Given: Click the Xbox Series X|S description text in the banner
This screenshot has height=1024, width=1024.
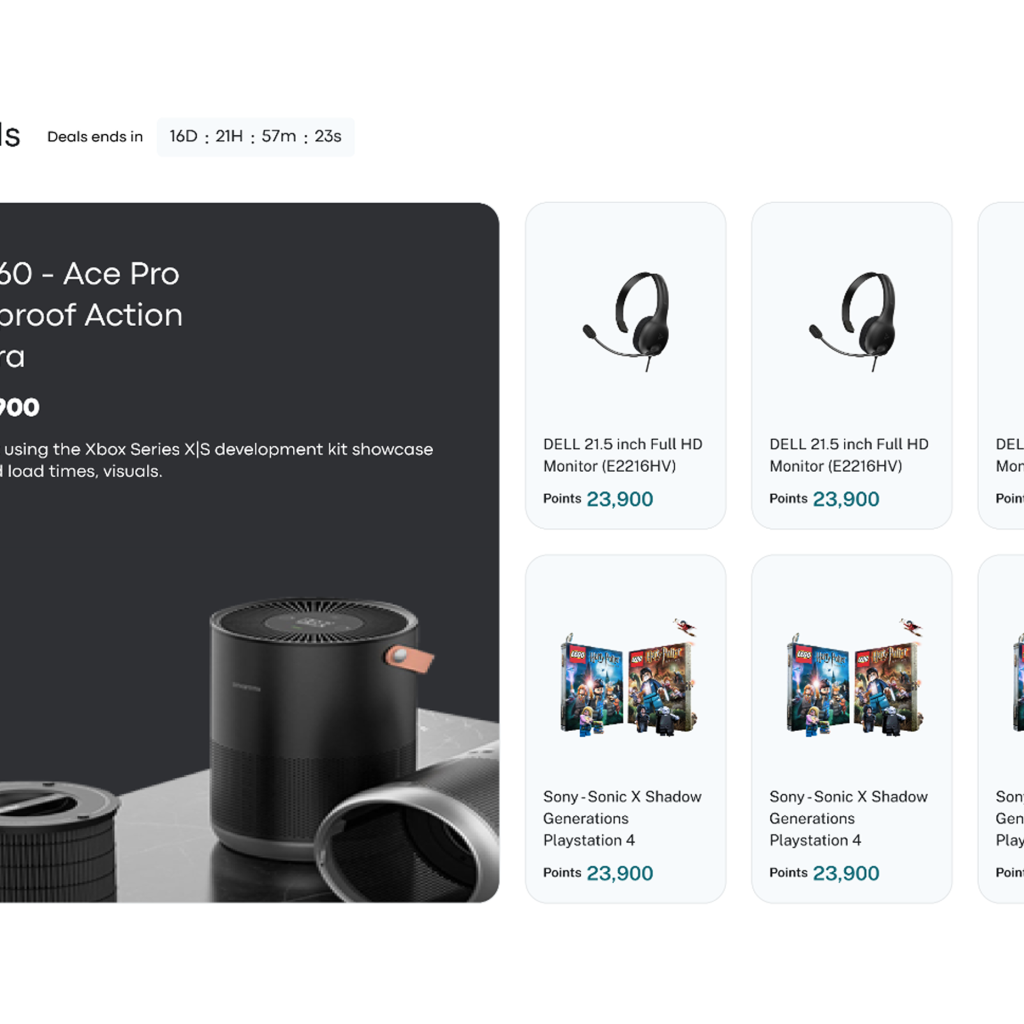Looking at the screenshot, I should (215, 460).
